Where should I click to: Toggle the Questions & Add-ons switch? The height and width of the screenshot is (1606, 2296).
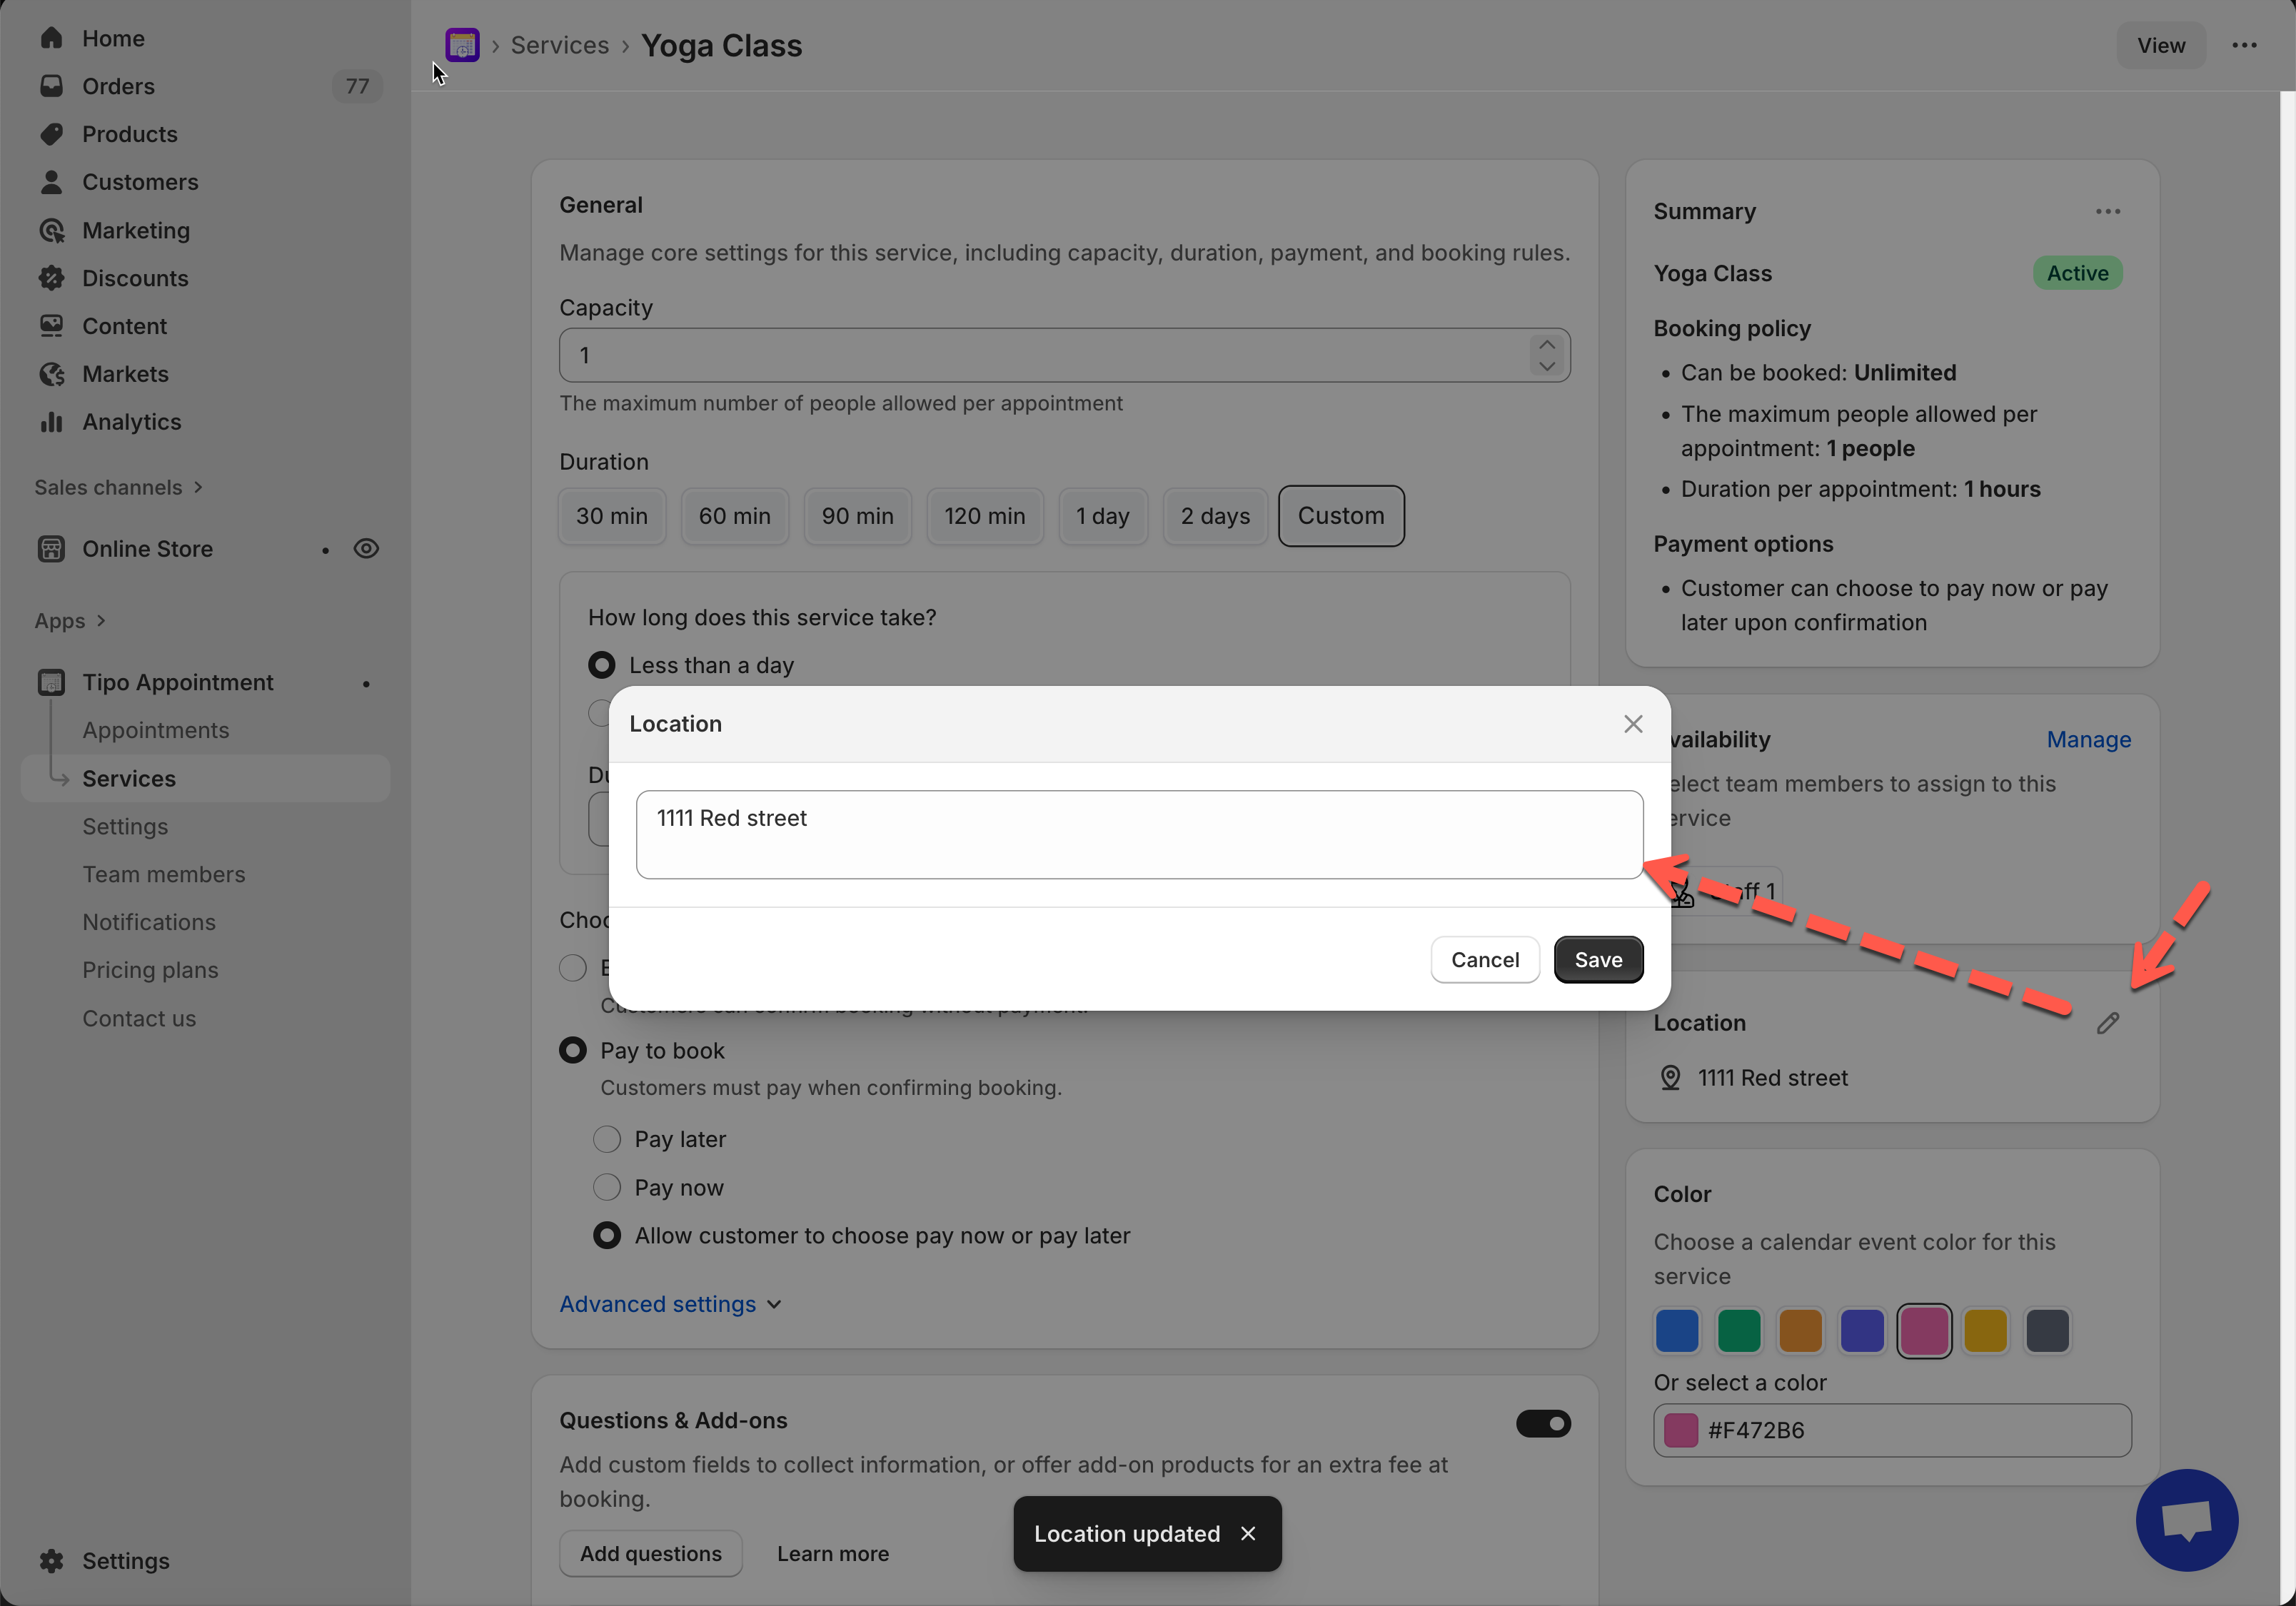[x=1542, y=1423]
